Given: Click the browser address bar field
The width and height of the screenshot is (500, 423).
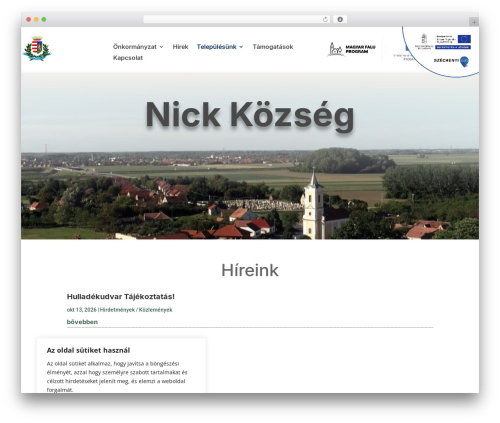Looking at the screenshot, I should click(237, 19).
